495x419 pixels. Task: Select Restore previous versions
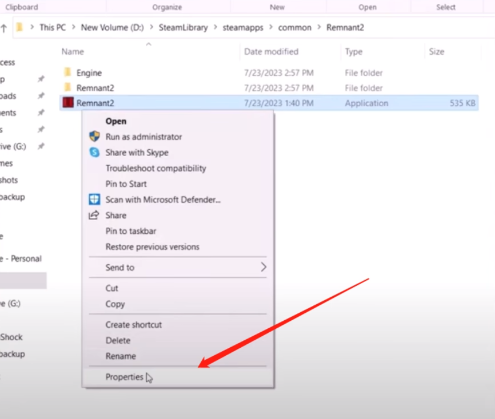pos(178,247)
